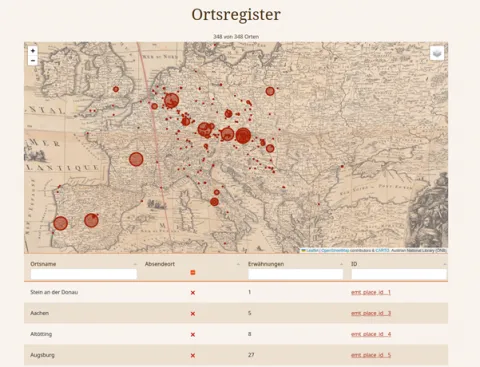Select the 'Stein an der Donau' place name
The image size is (480, 367).
(54, 292)
